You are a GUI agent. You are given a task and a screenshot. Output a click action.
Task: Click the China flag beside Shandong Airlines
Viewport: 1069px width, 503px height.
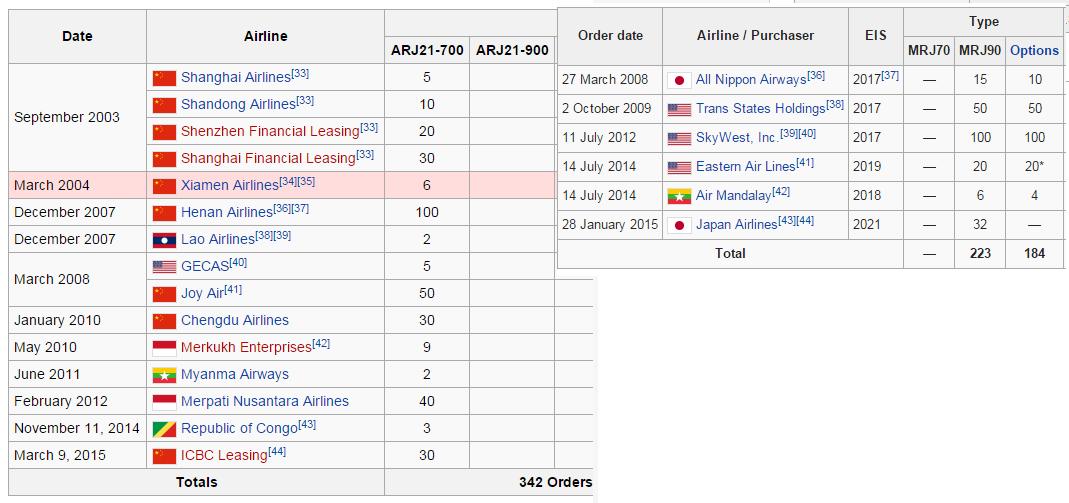coord(164,105)
